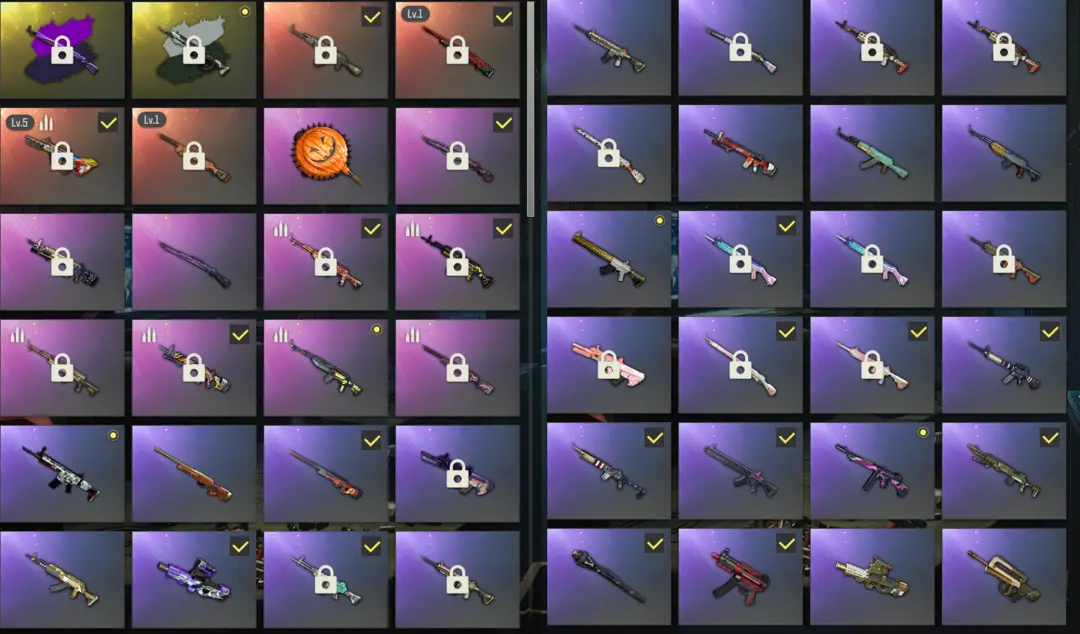This screenshot has height=634, width=1080.
Task: Select the purple P90 skin on the left grid
Action: click(194, 580)
